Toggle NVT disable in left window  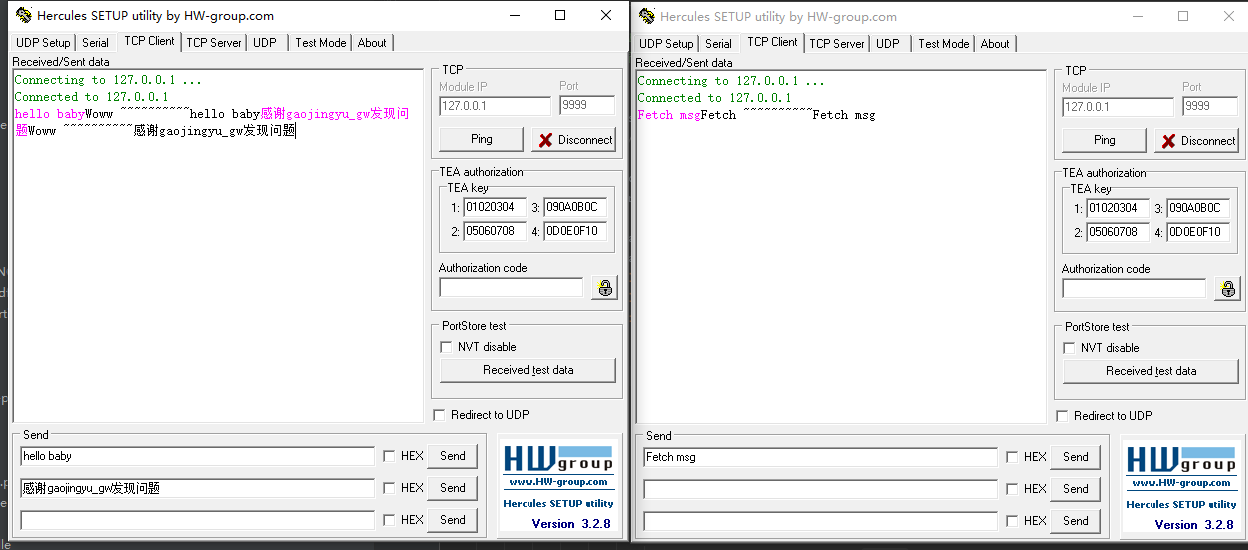(x=447, y=347)
